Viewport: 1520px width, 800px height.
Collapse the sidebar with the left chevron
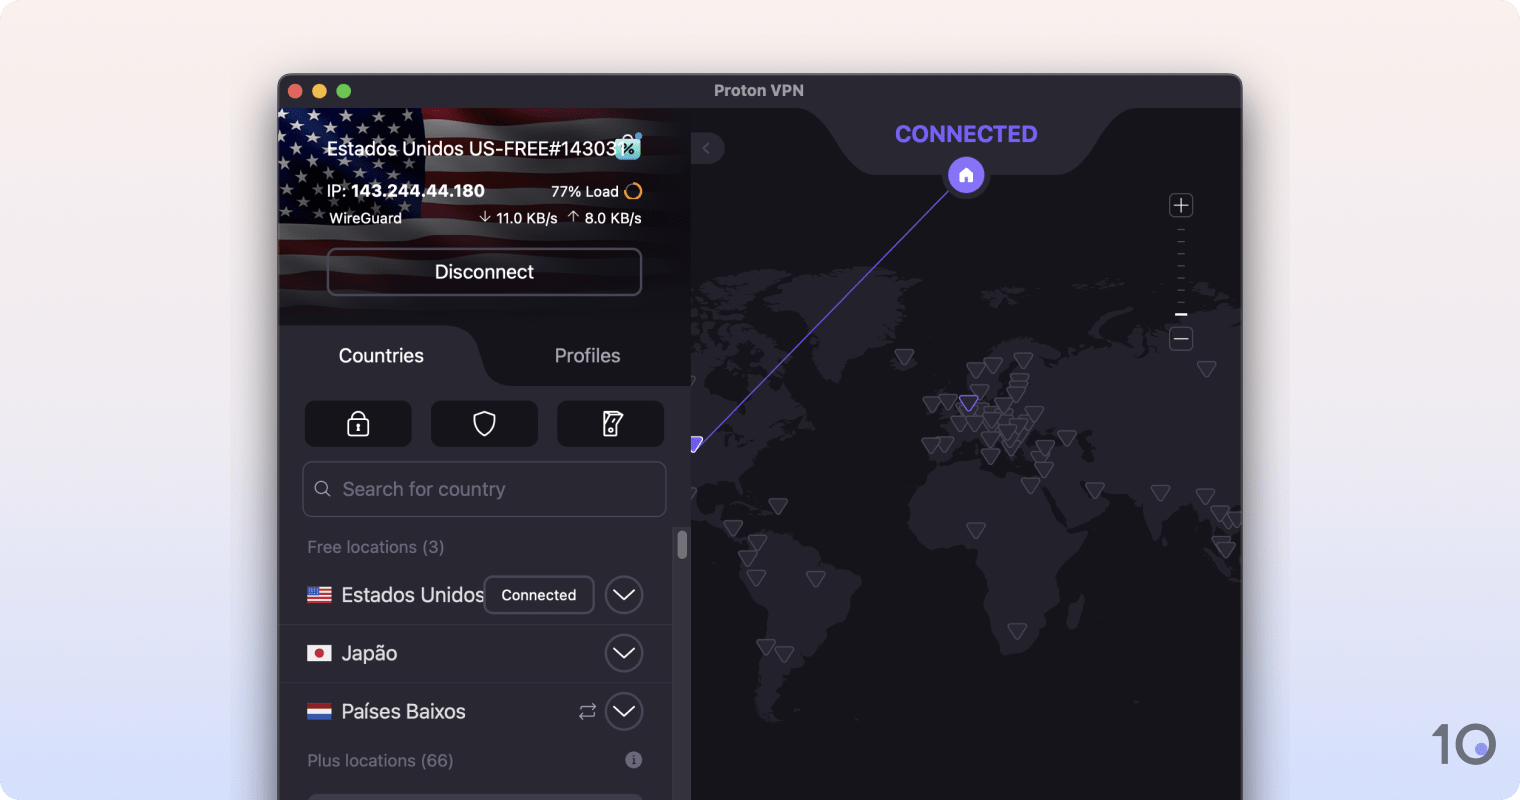pos(708,148)
